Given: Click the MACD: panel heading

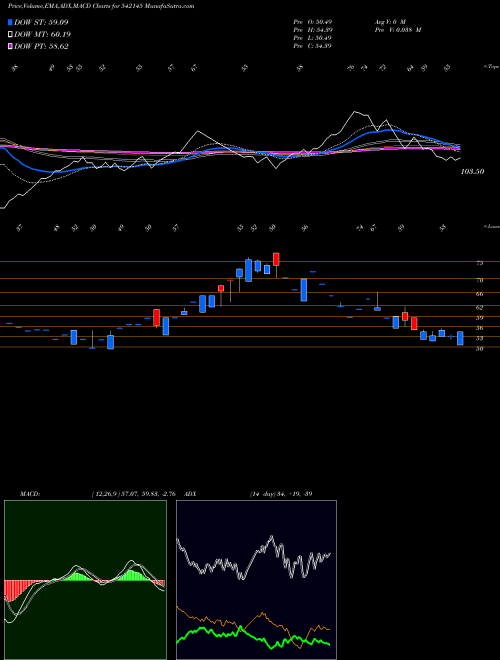Looking at the screenshot, I should (29, 494).
